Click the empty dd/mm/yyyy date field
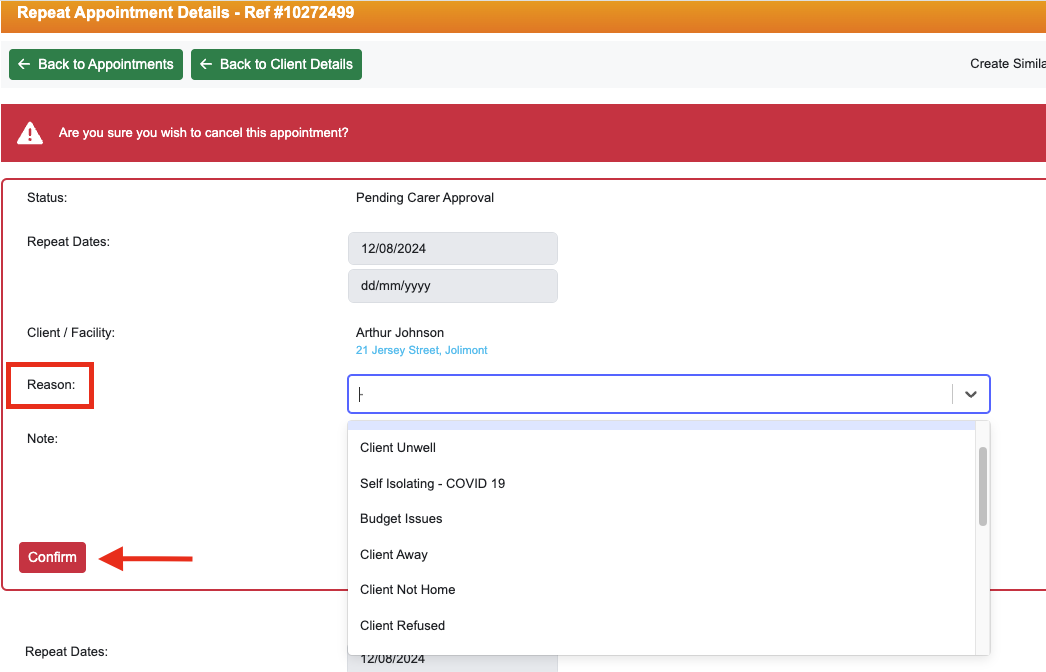The image size is (1046, 672). click(452, 286)
